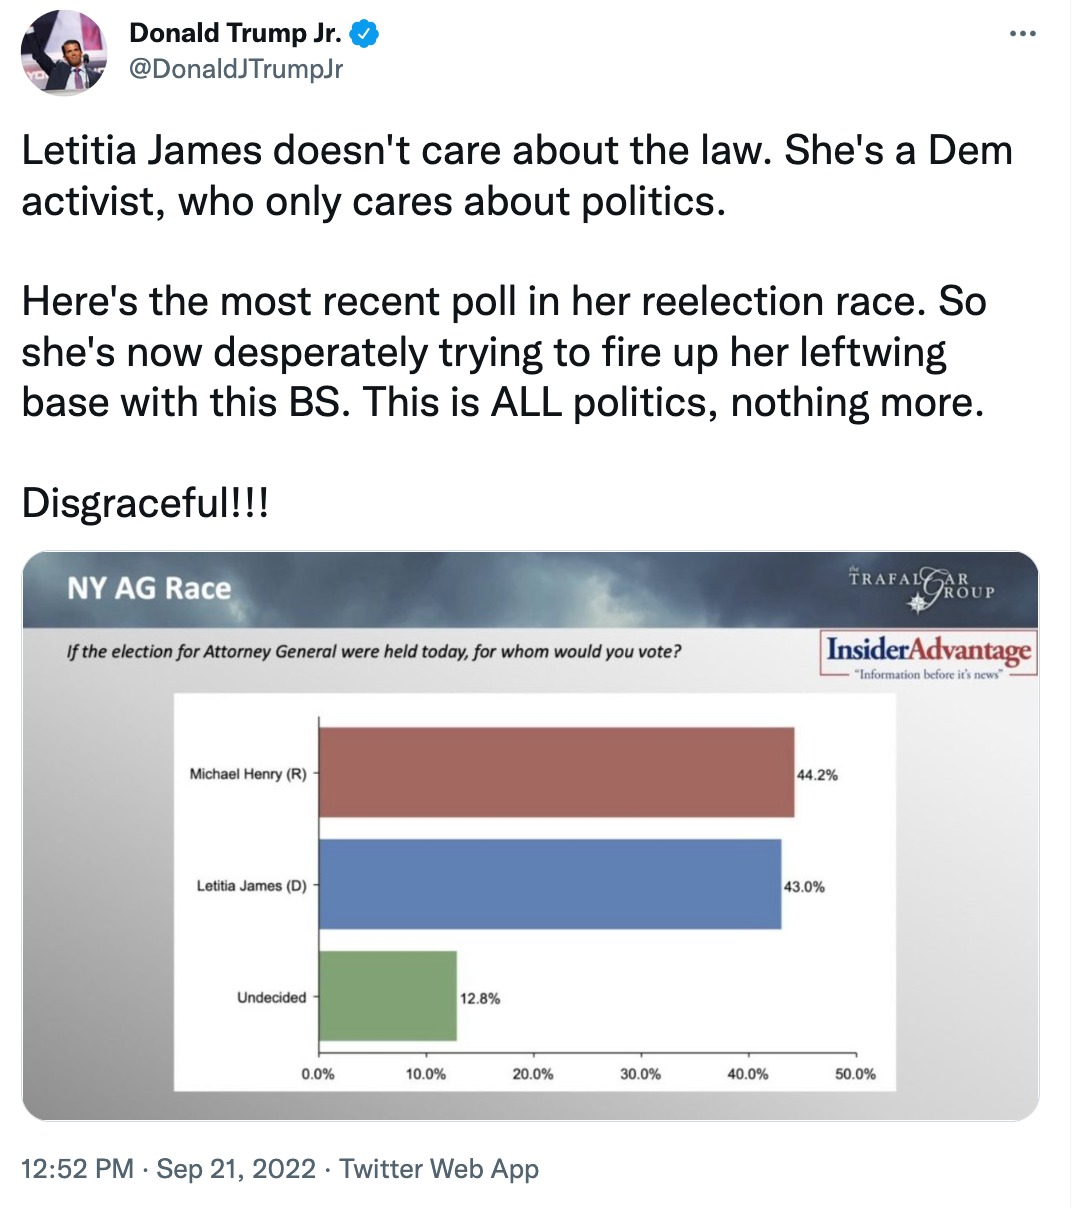Click the NY AG Race chart title

click(x=149, y=588)
